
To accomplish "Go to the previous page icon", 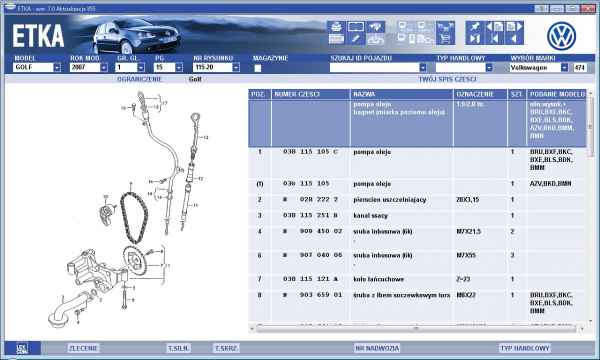I will (x=494, y=27).
